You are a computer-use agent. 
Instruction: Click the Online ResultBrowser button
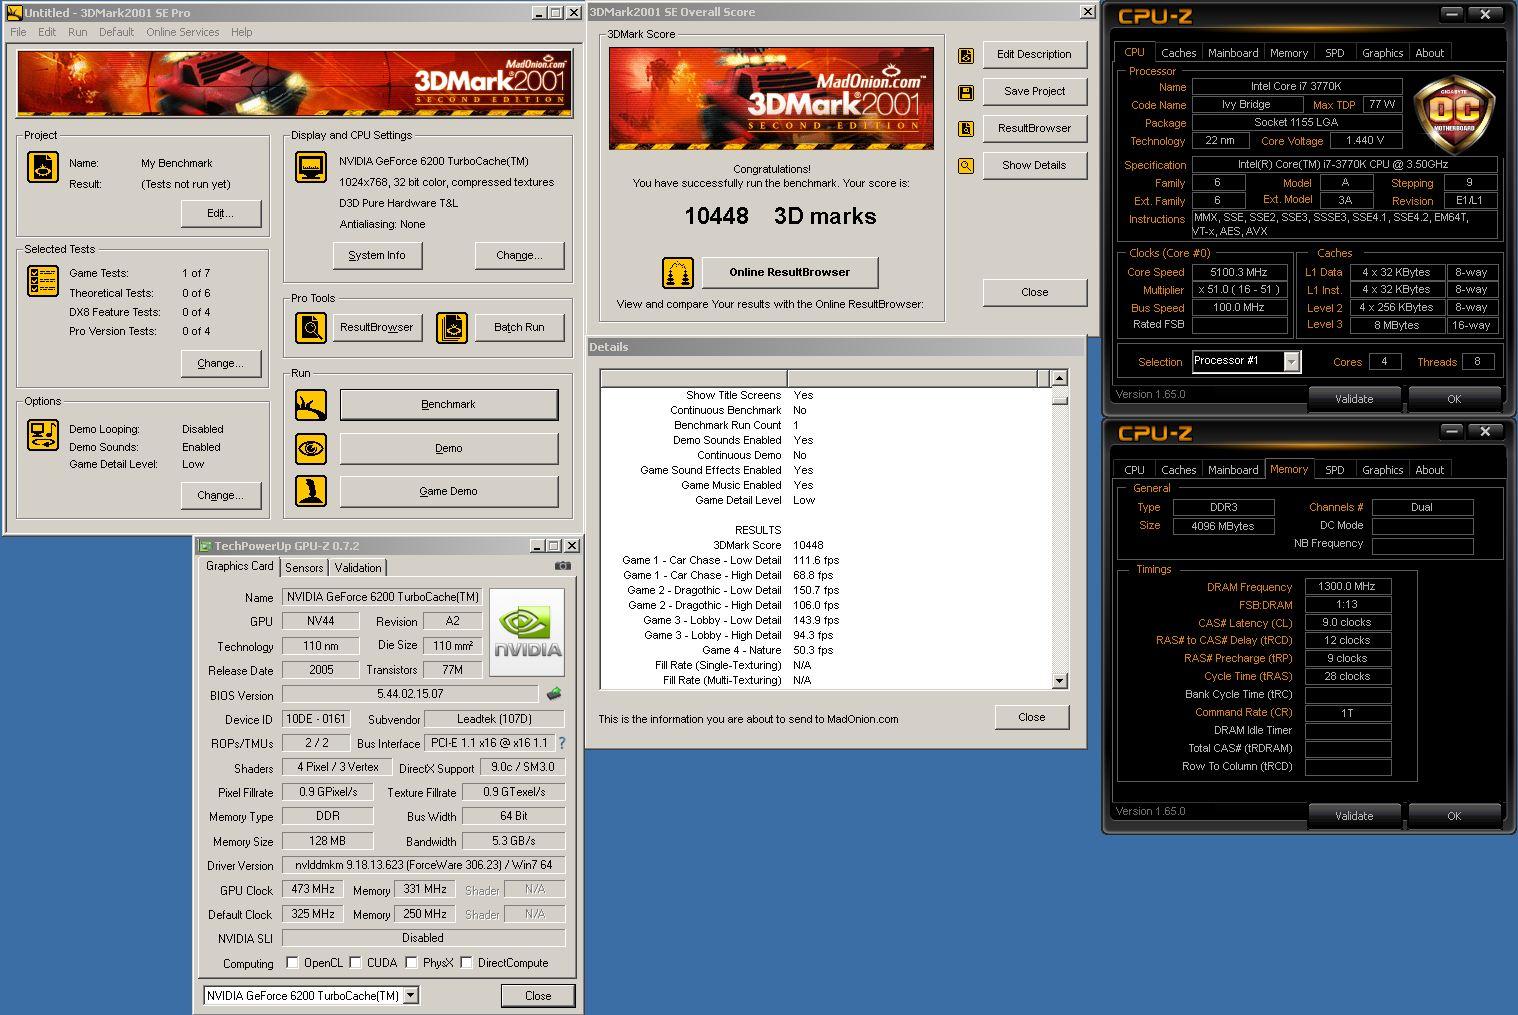click(x=790, y=272)
